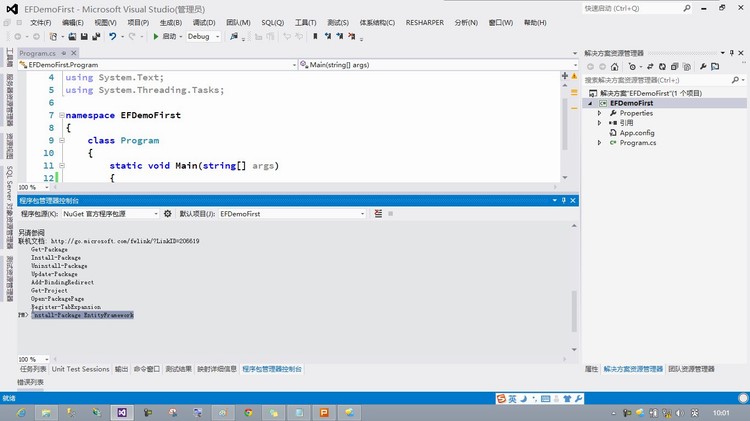Open the Debug configuration dropdown
This screenshot has height=421, width=750.
pos(218,36)
